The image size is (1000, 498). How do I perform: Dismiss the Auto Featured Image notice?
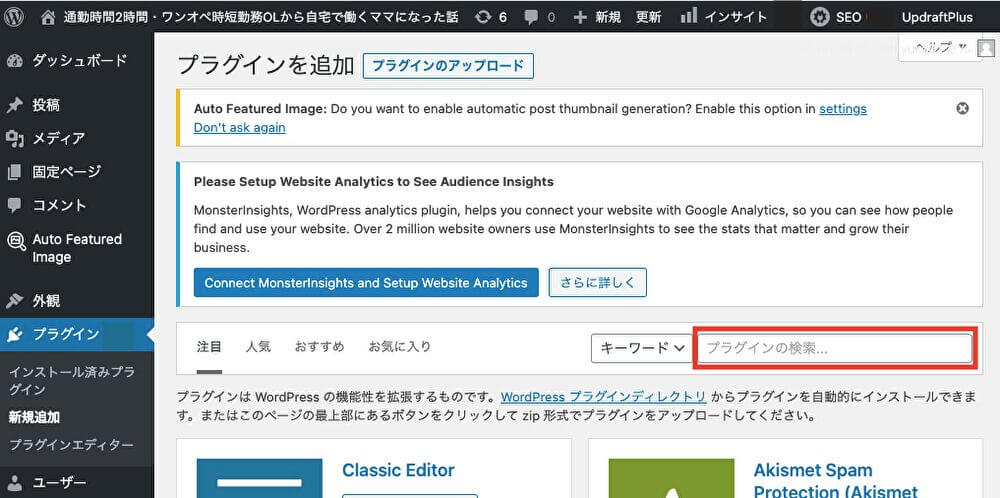963,108
